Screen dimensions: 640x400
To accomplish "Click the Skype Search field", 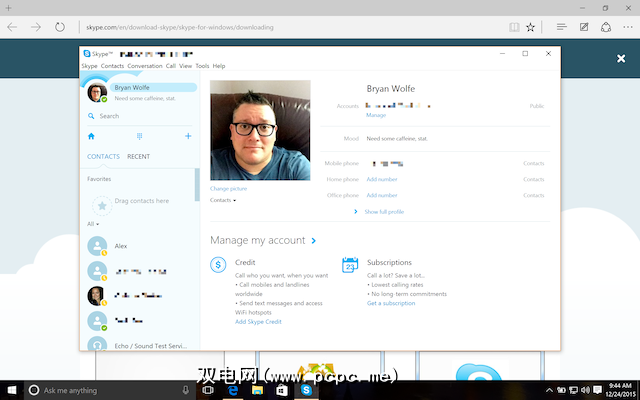I will pos(140,116).
